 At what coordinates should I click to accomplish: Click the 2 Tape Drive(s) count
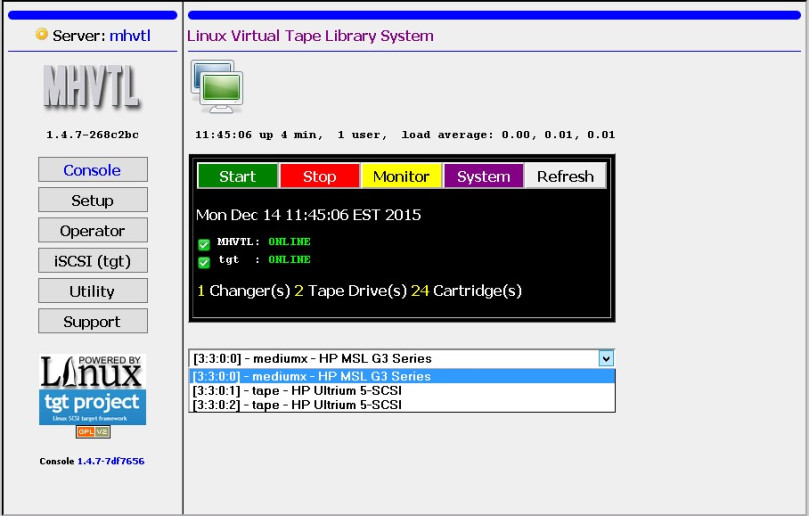coord(351,291)
